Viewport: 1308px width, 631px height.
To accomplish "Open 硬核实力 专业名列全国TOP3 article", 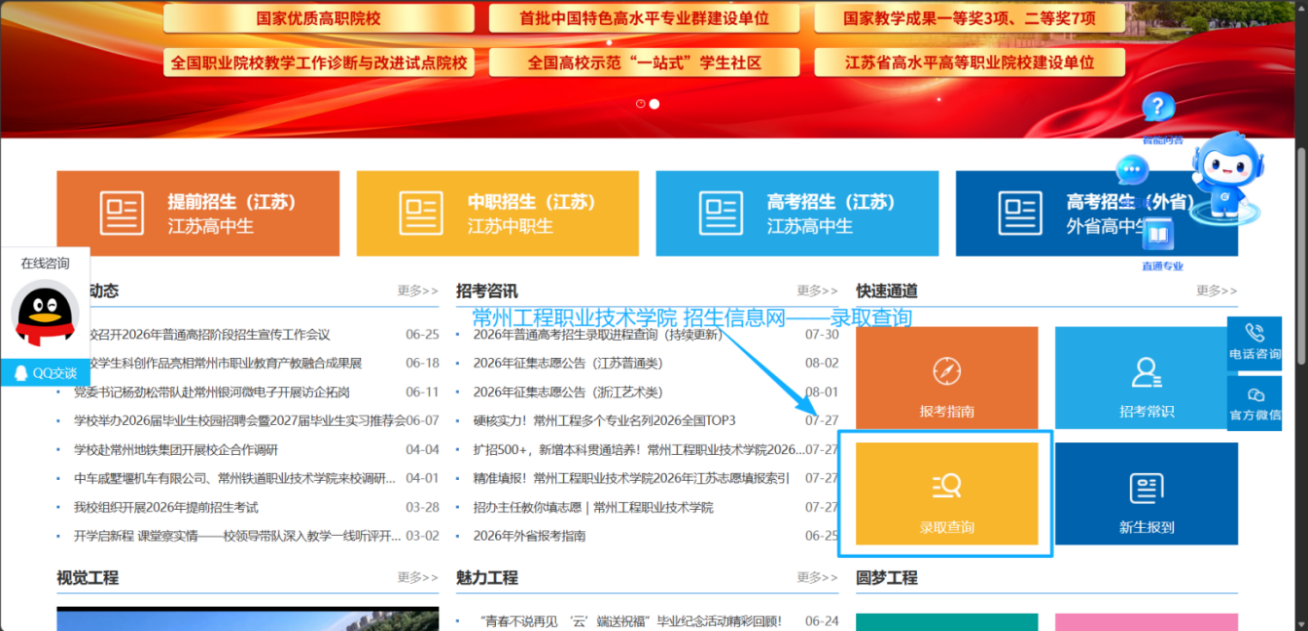I will point(604,421).
